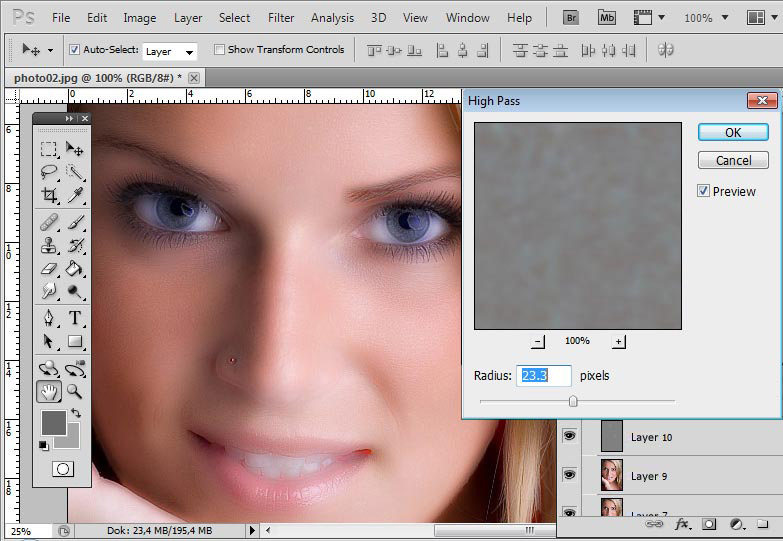Image resolution: width=783 pixels, height=541 pixels.
Task: Open the Filter menu
Action: pyautogui.click(x=281, y=18)
